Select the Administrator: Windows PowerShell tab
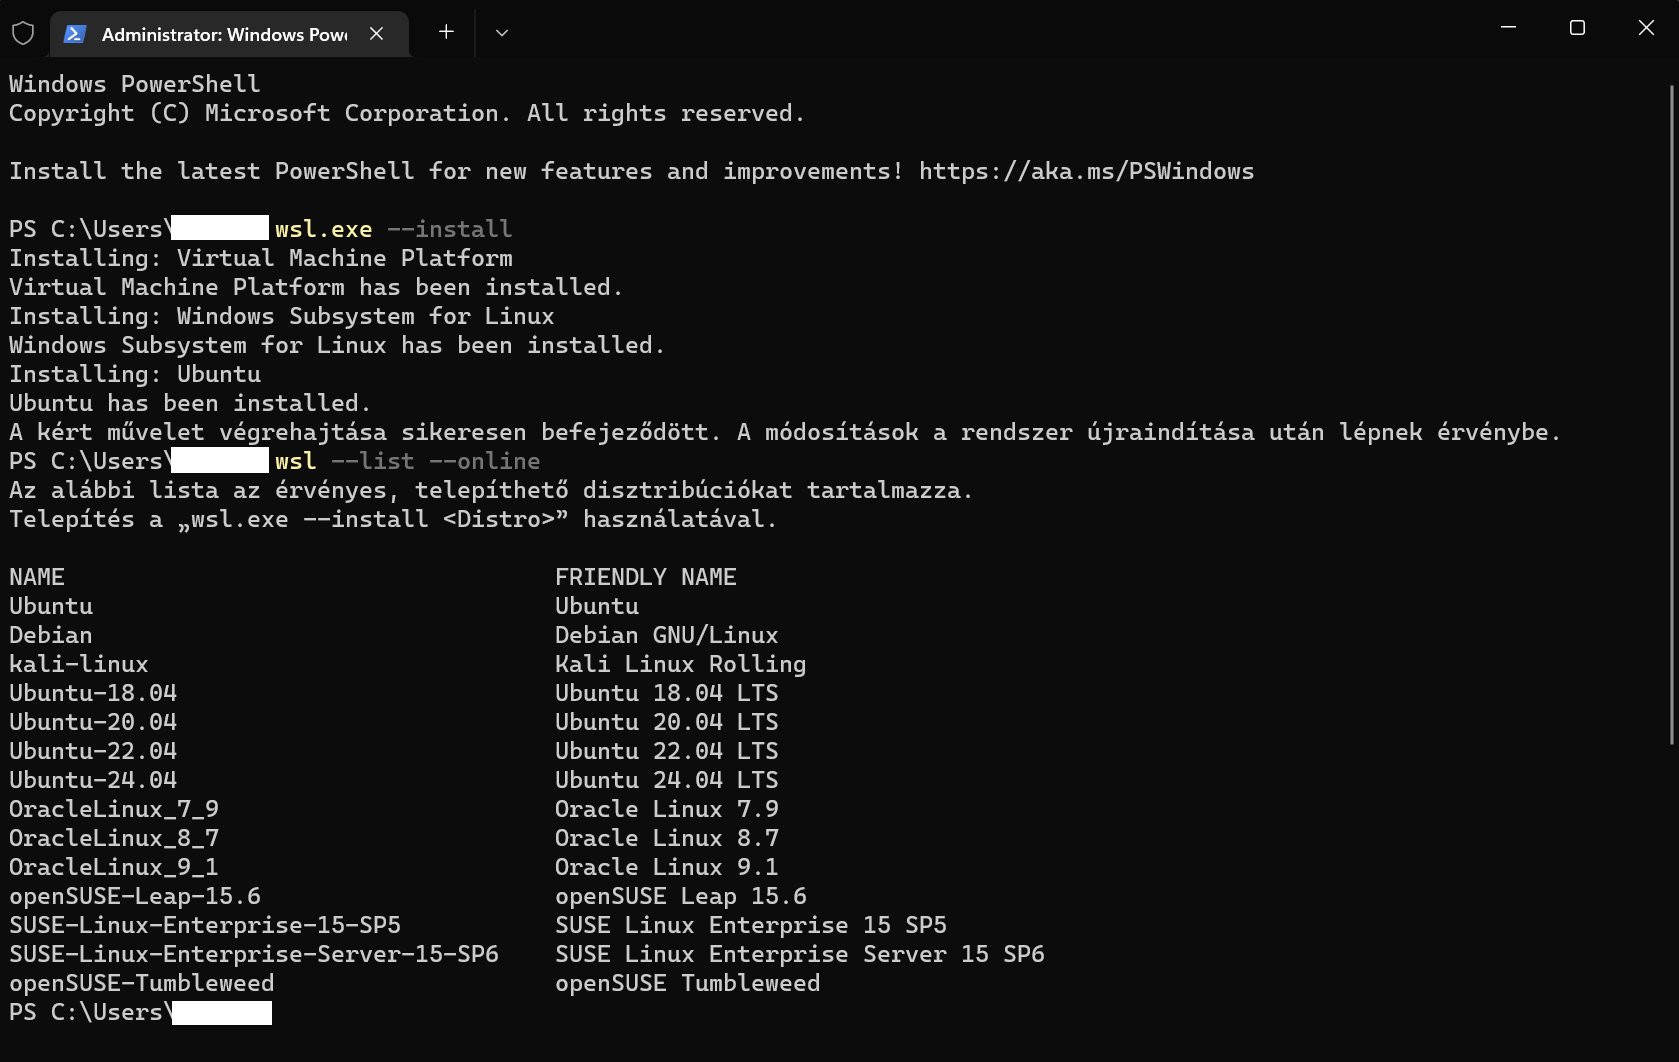Viewport: 1679px width, 1062px height. pos(229,34)
